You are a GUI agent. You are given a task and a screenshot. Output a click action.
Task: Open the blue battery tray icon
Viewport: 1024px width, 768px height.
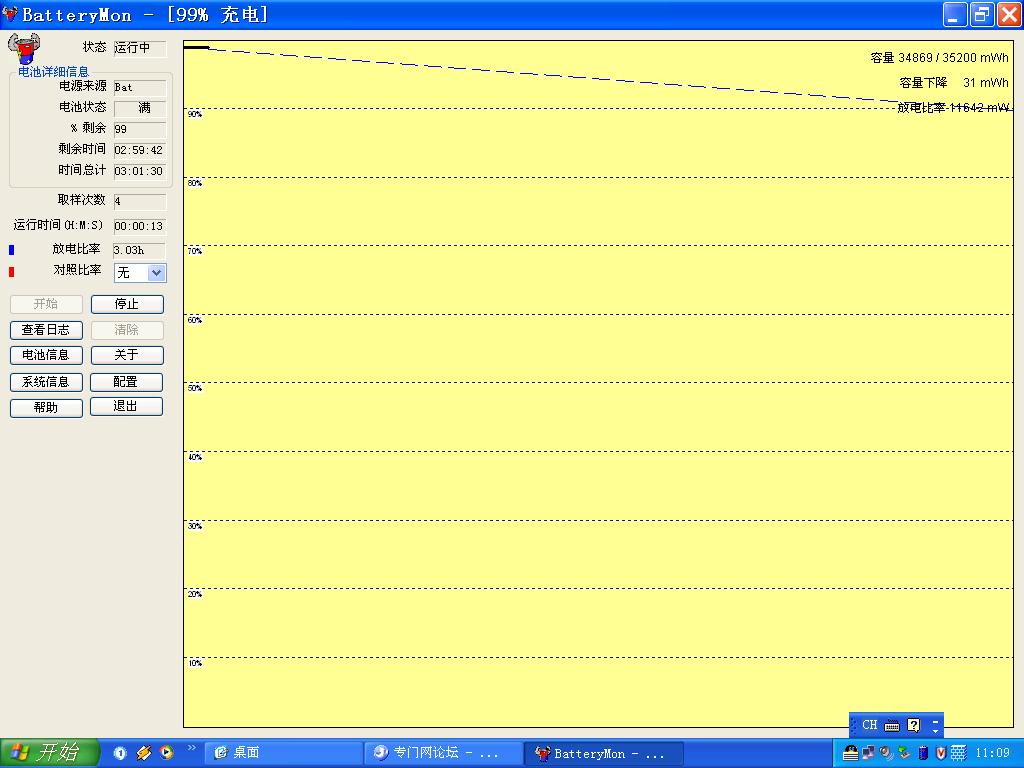923,753
